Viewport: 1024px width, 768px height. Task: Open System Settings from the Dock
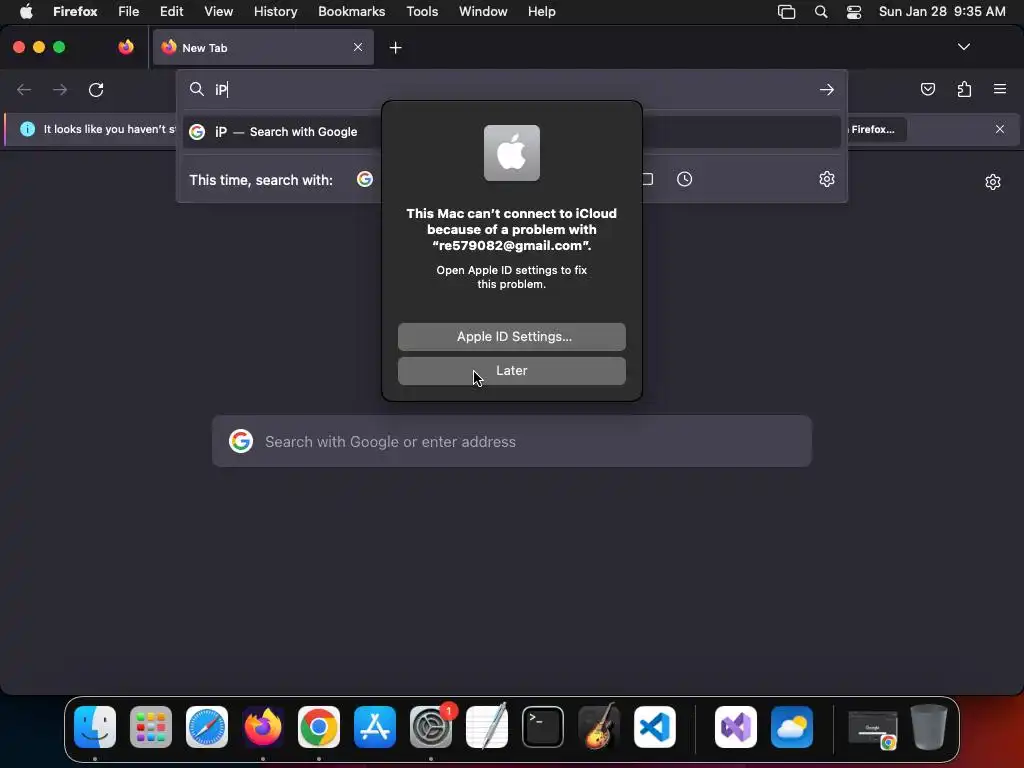[431, 726]
